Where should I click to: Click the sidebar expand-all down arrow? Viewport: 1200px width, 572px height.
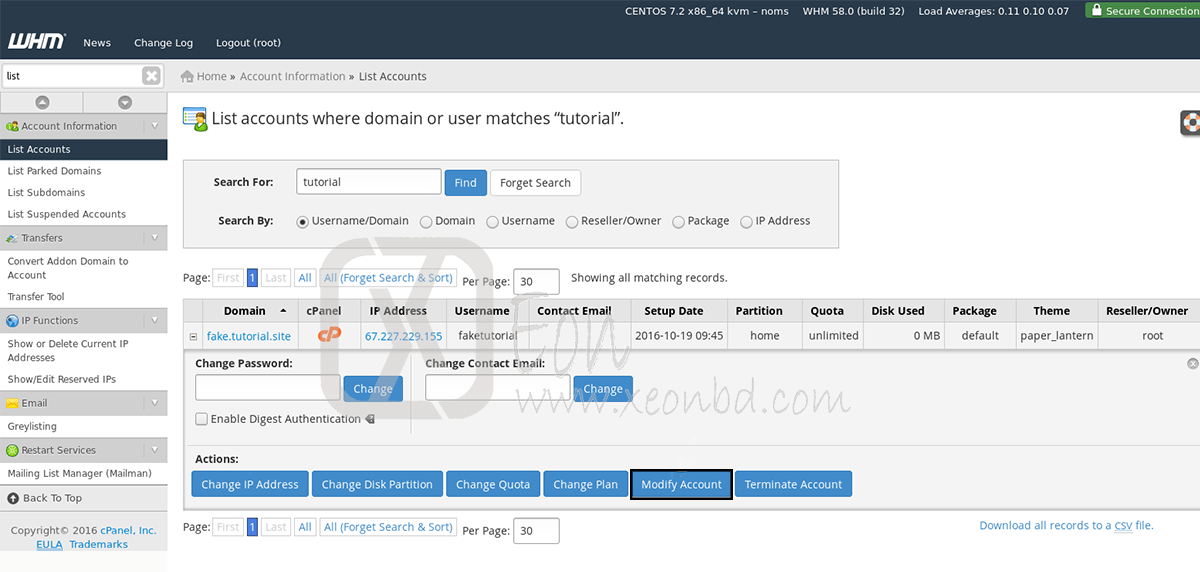click(x=125, y=102)
